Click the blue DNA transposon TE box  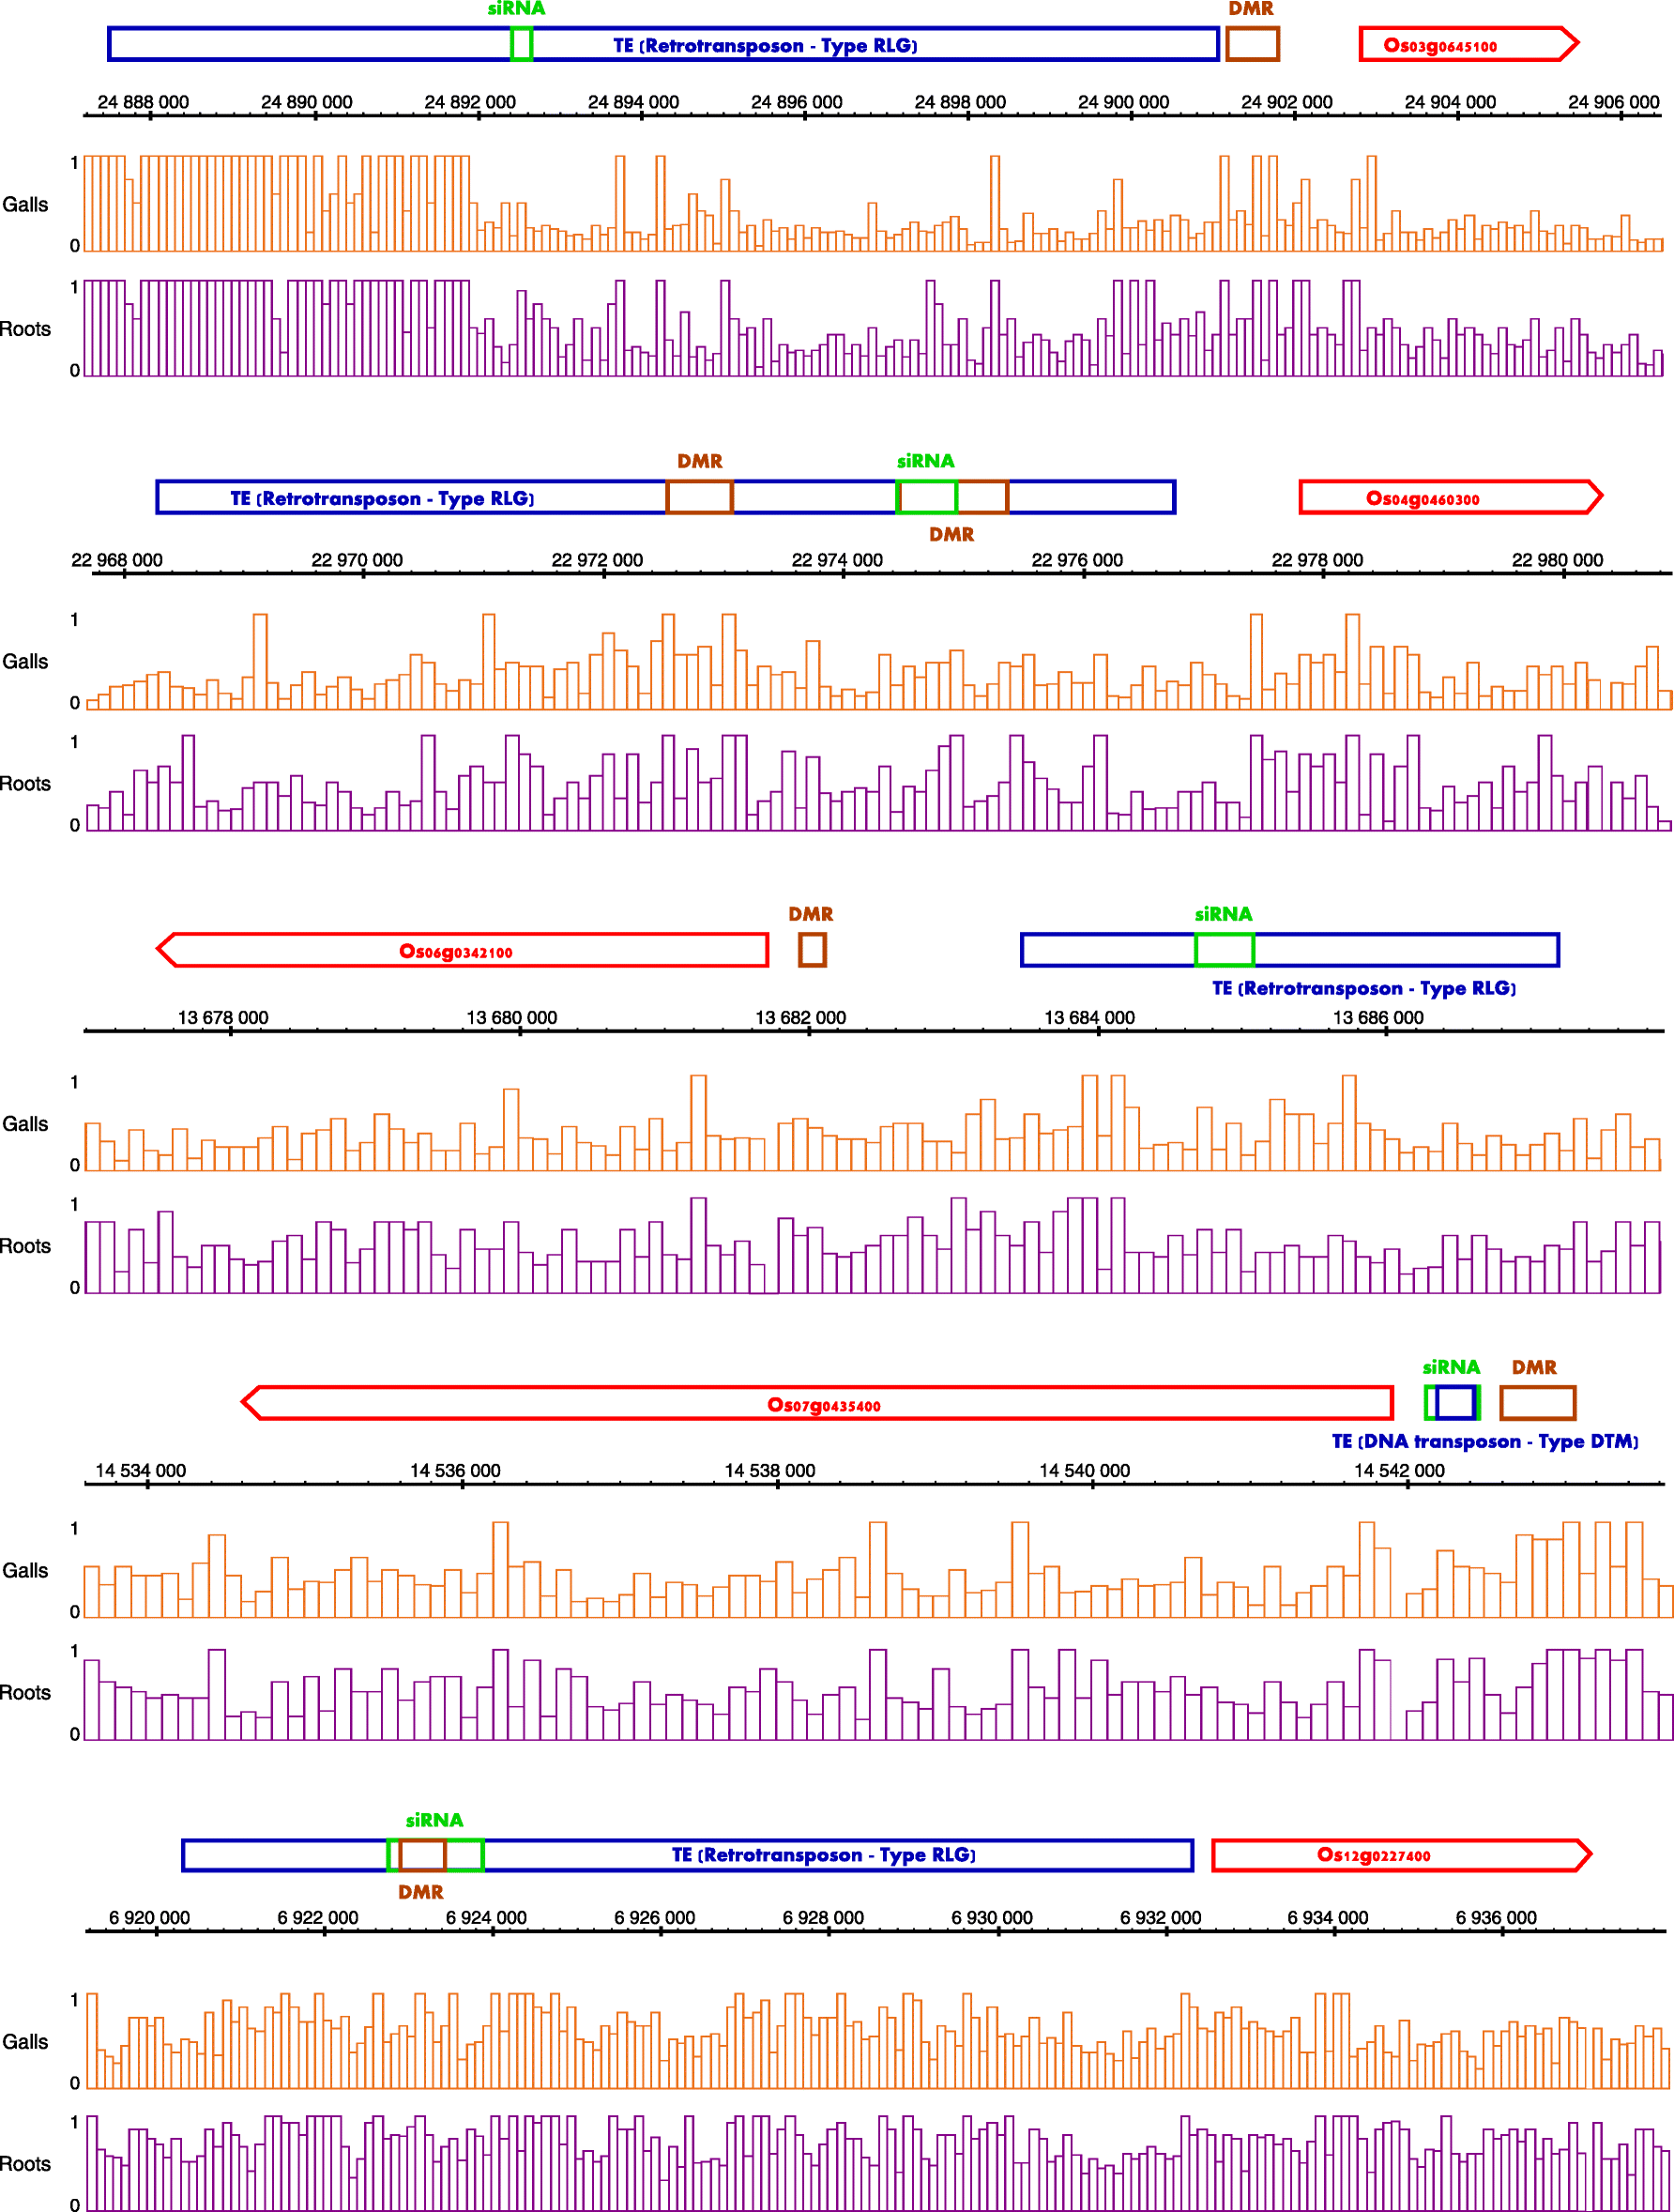tap(1455, 1403)
